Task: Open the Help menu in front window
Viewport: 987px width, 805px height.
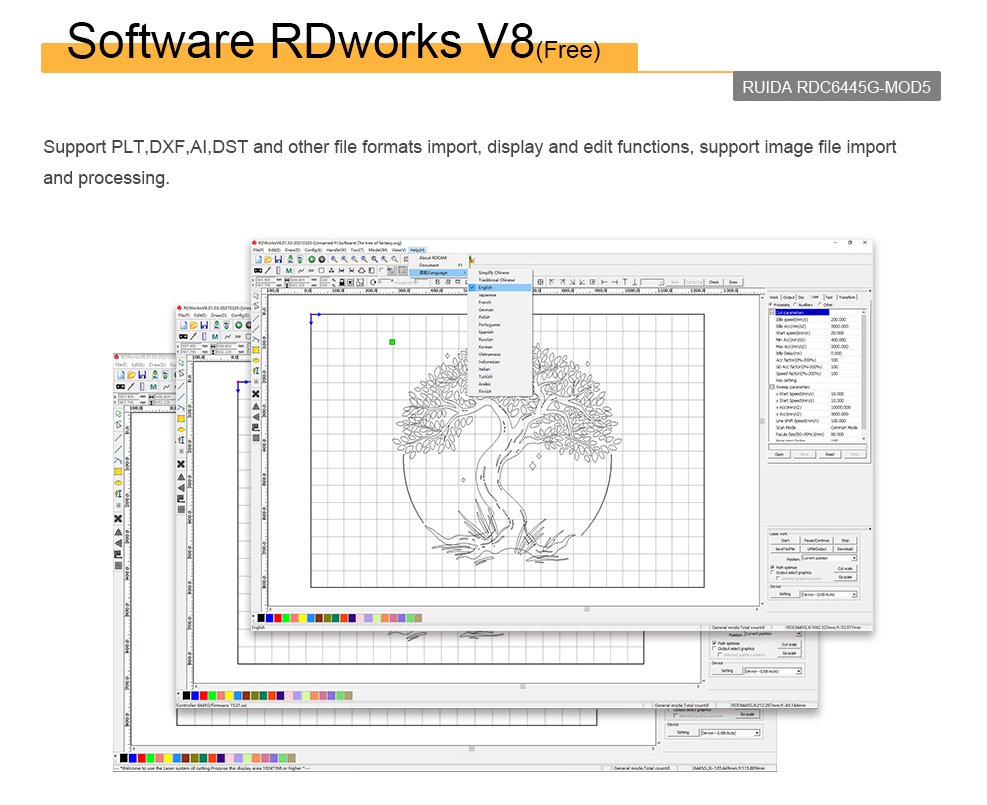Action: tap(418, 250)
